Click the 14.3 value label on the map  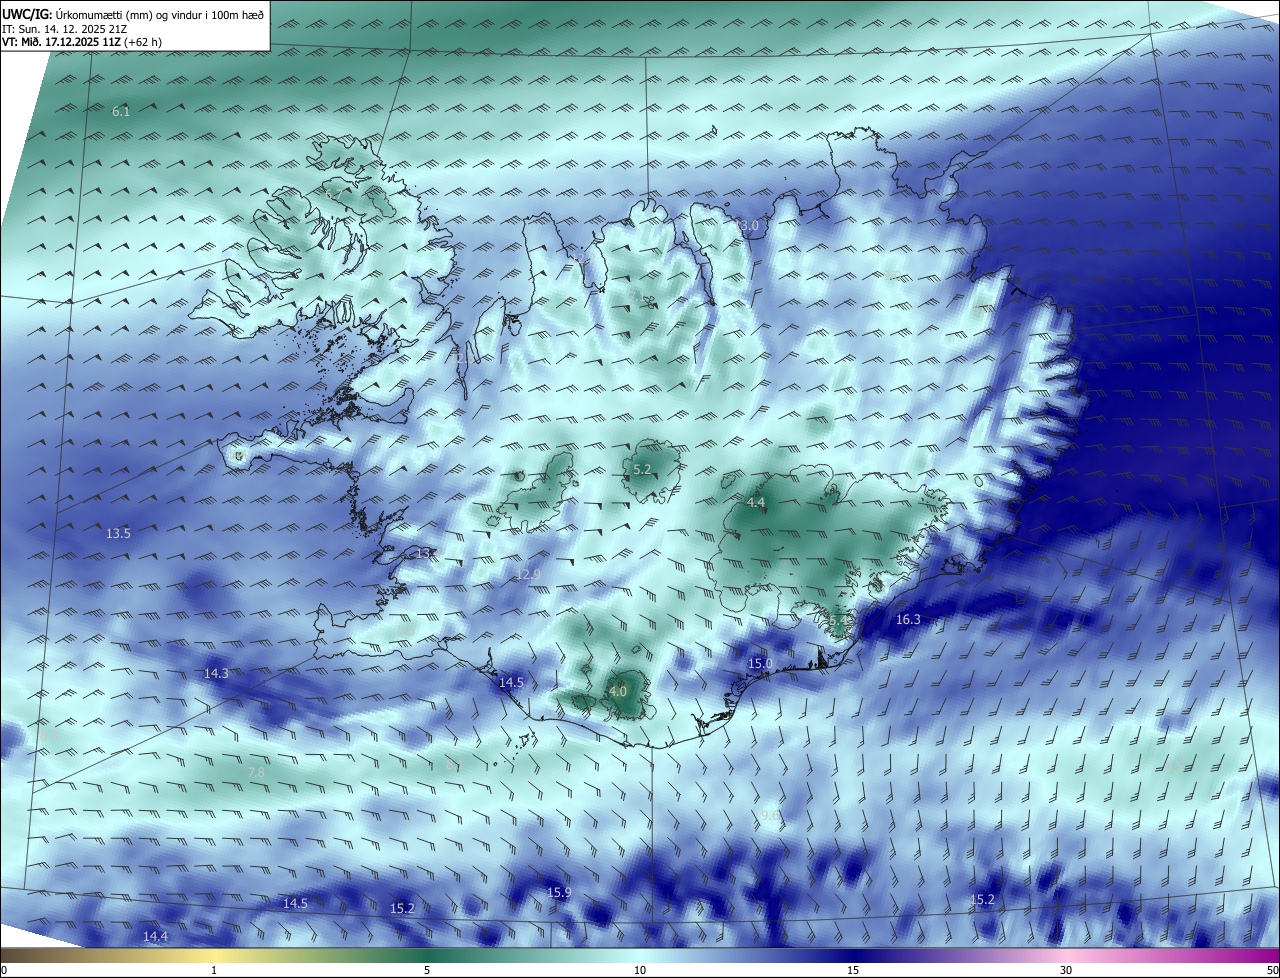216,673
